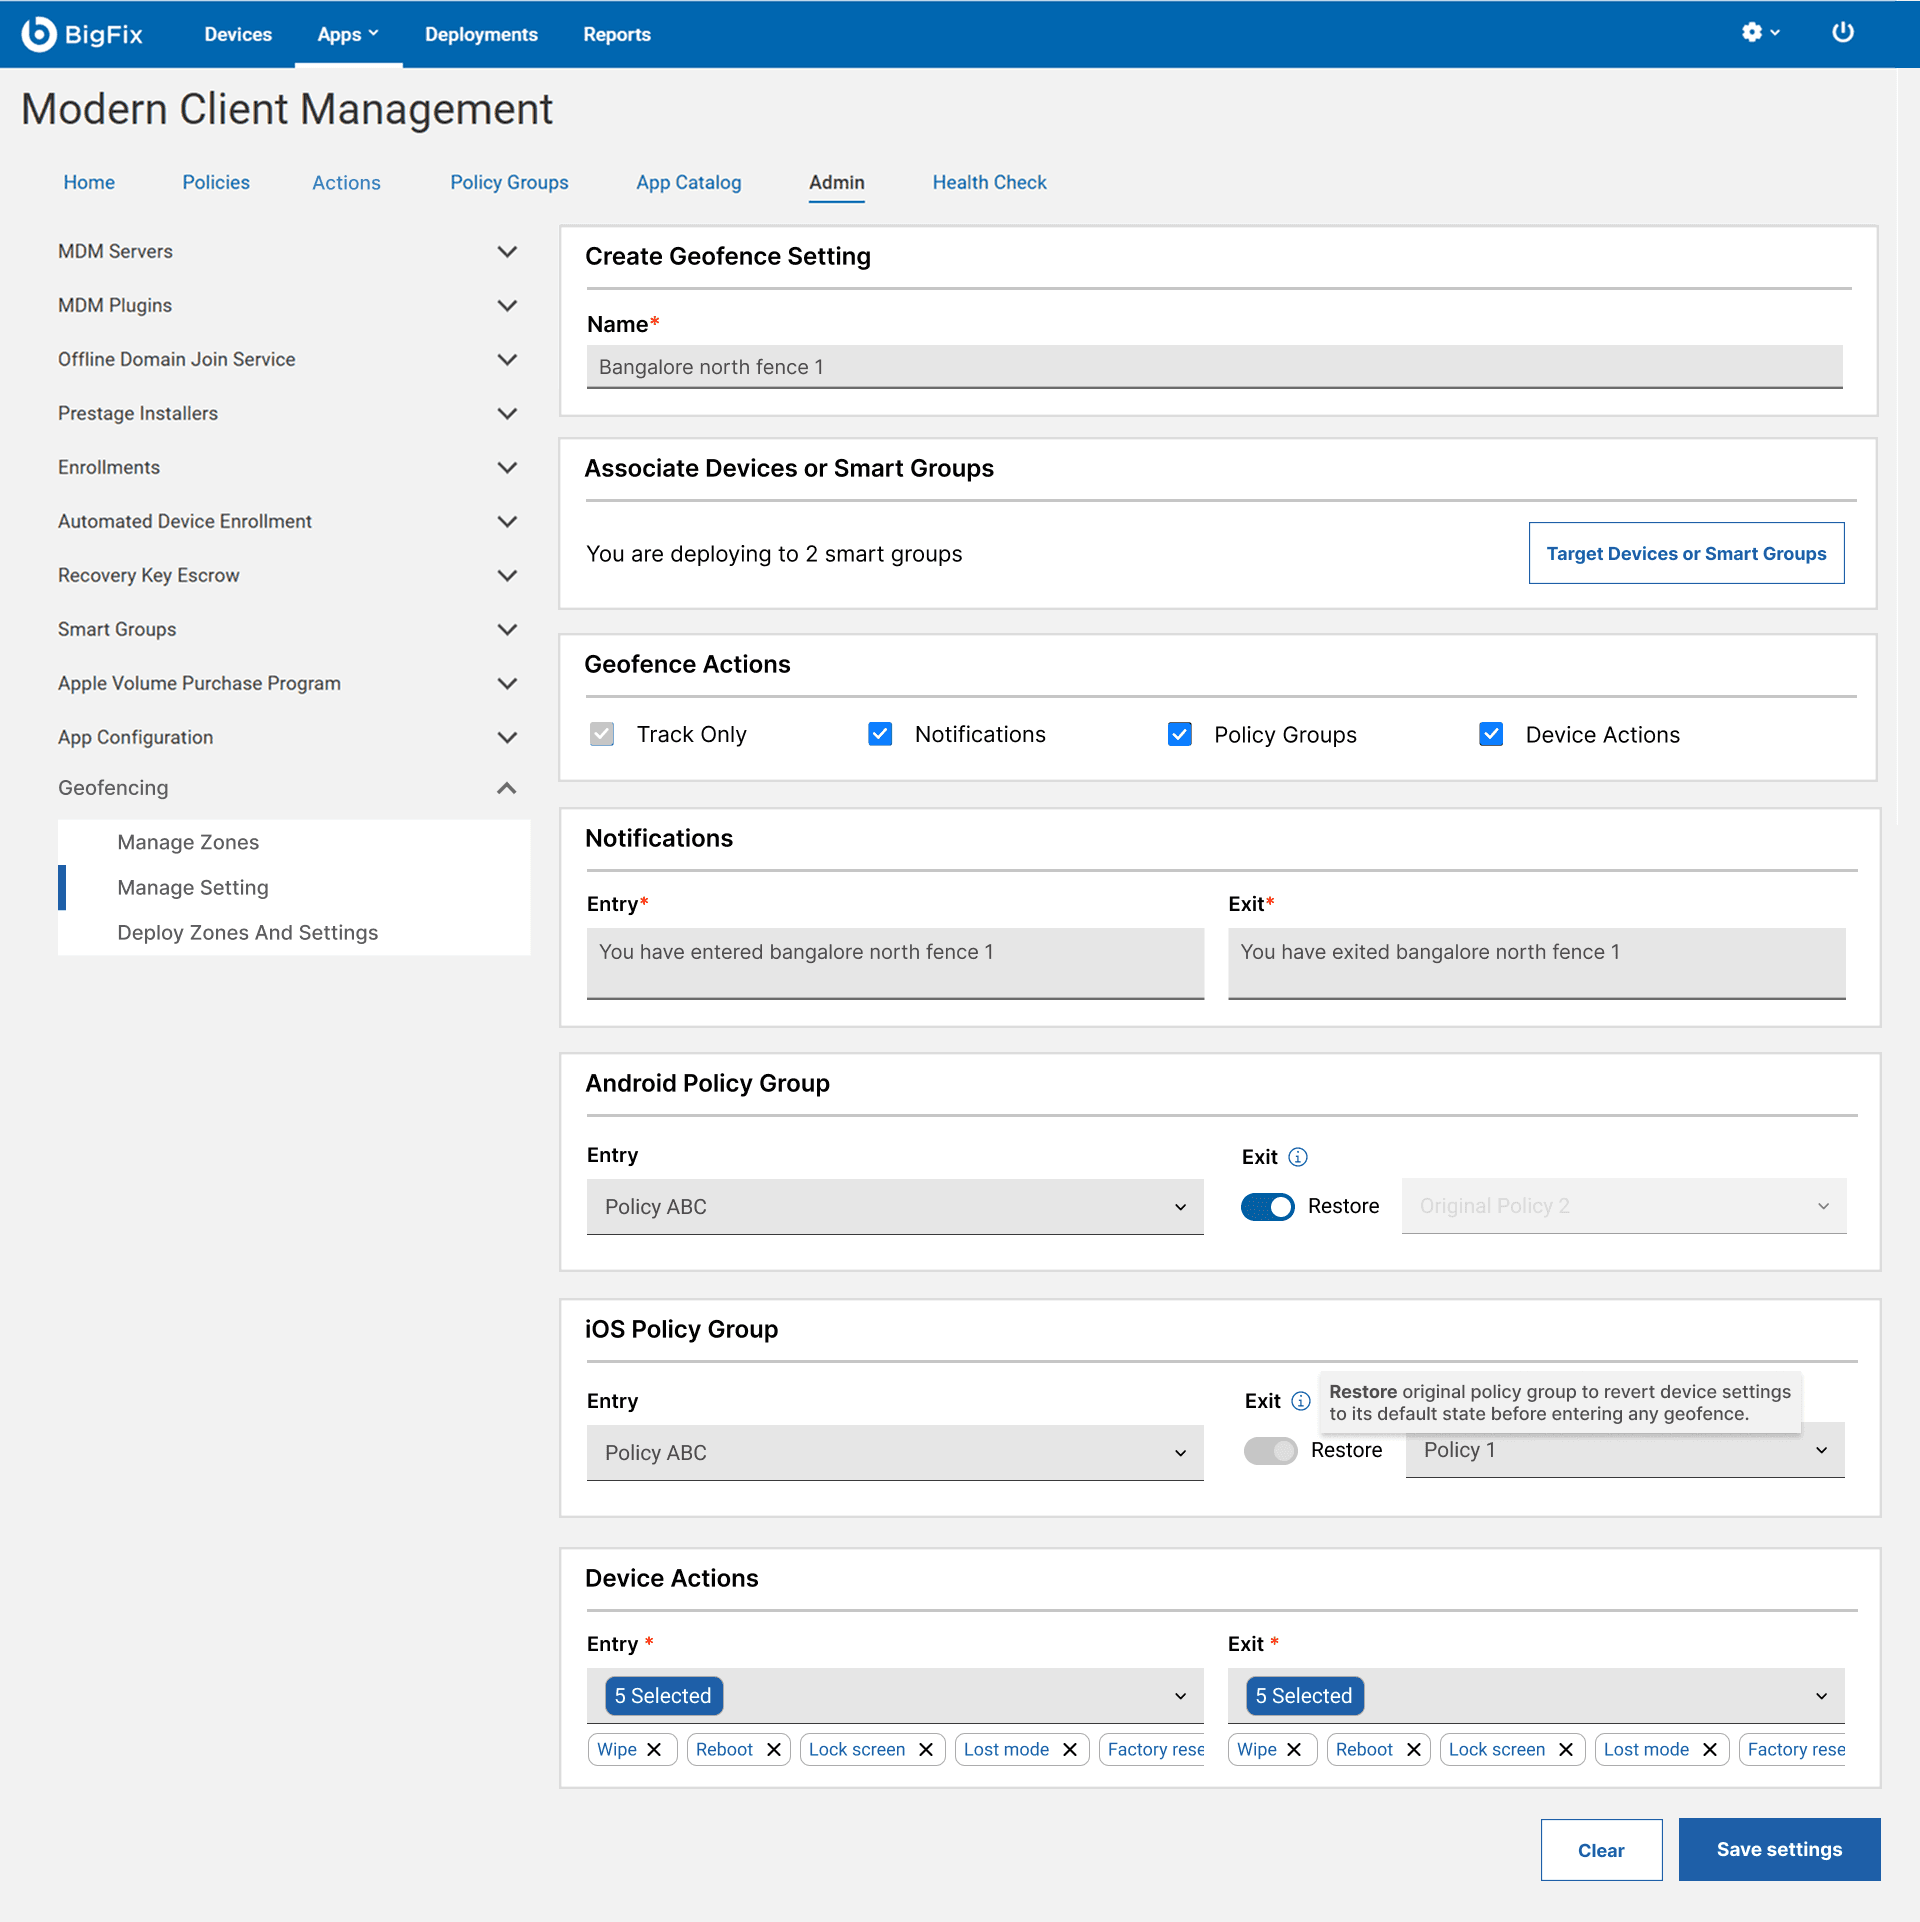Screen dimensions: 1920x1922
Task: Uncheck the Notifications checkbox
Action: click(880, 735)
